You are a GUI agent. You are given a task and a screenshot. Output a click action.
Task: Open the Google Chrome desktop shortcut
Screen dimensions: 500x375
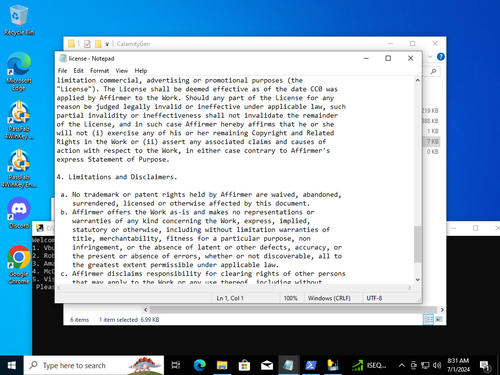pos(19,265)
